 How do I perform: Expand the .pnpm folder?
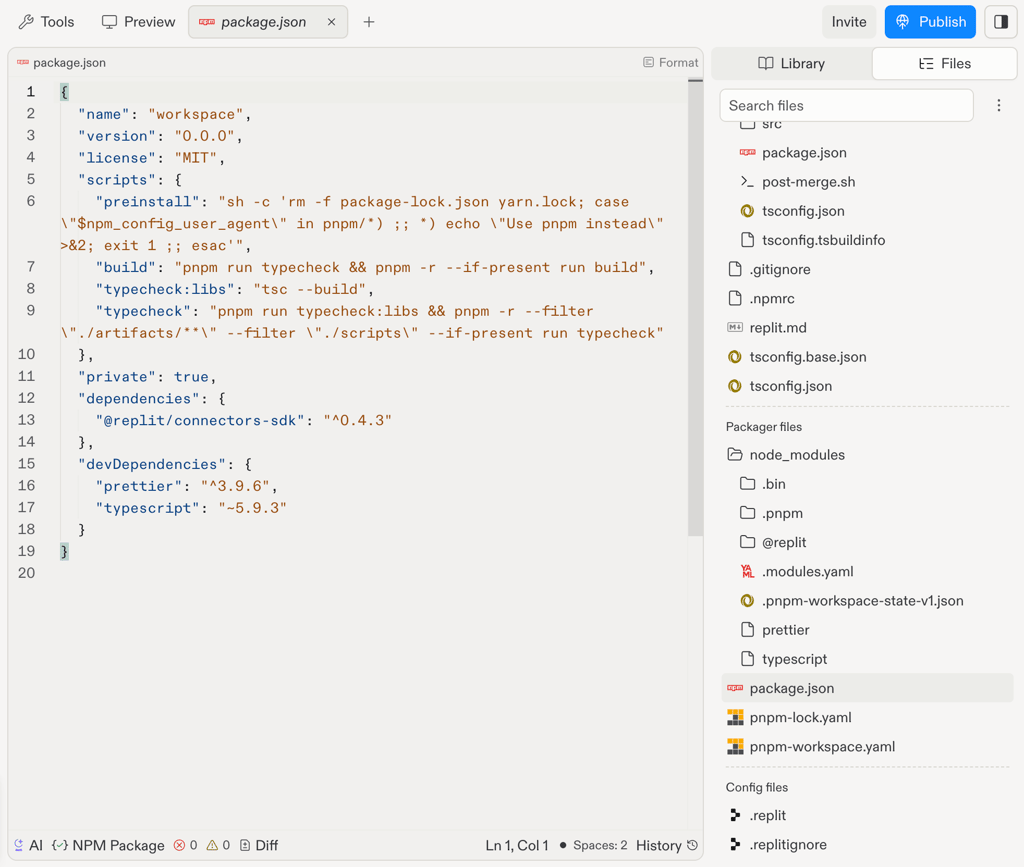click(x=782, y=513)
